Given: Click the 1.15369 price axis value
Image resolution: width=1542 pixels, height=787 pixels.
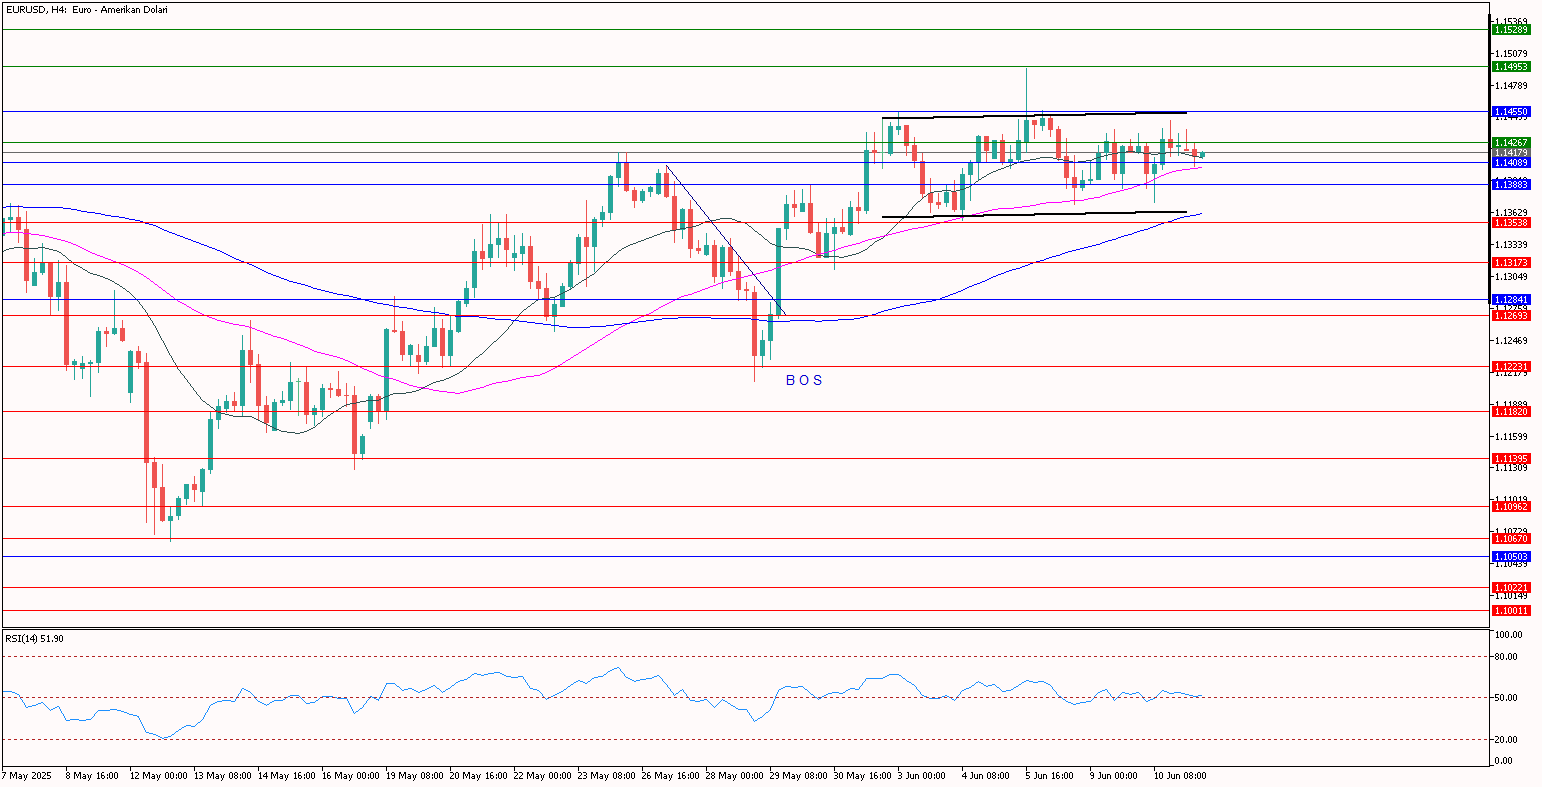Looking at the screenshot, I should click(1512, 21).
